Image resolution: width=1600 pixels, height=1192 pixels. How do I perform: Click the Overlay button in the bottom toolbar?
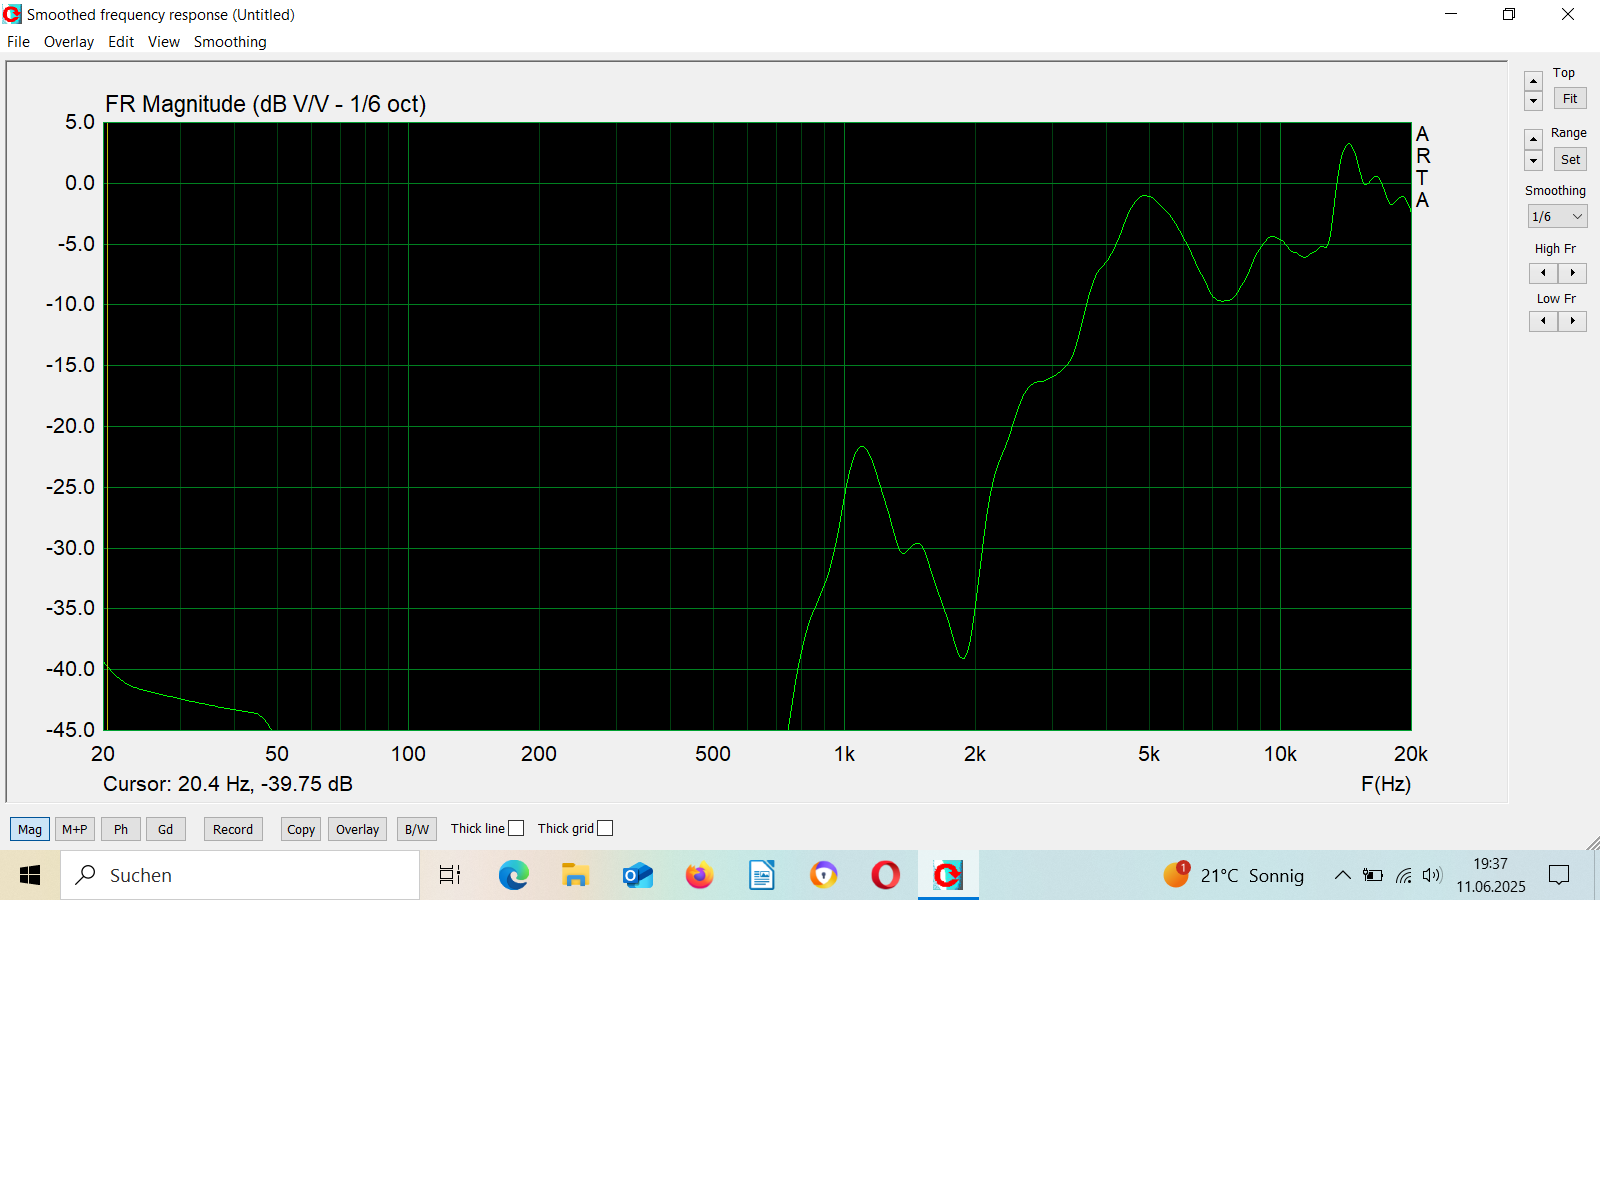pyautogui.click(x=357, y=829)
